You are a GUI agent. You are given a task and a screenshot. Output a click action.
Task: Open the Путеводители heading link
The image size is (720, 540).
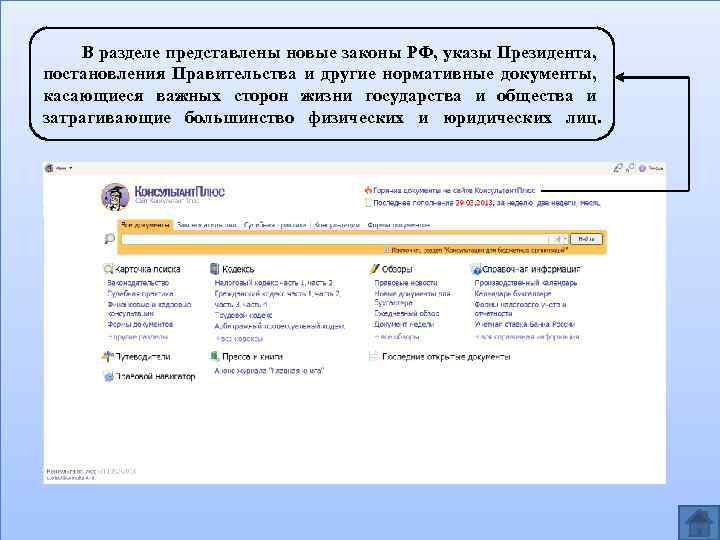[143, 357]
